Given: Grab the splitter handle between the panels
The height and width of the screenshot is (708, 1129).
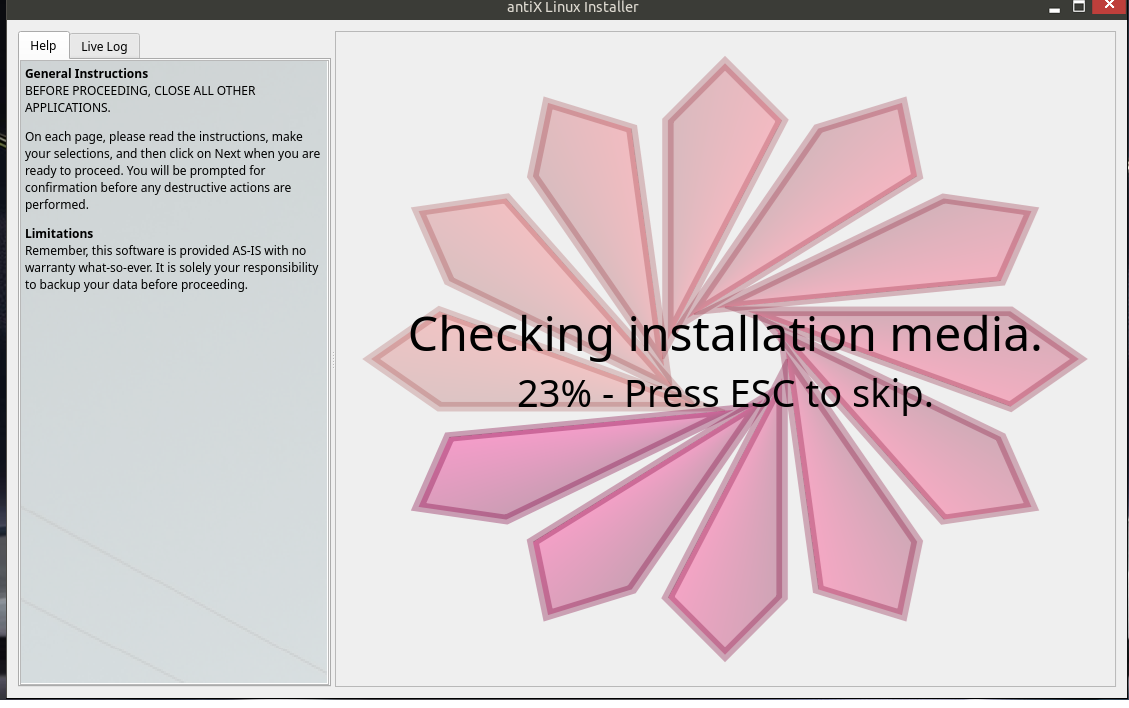Looking at the screenshot, I should click(333, 359).
